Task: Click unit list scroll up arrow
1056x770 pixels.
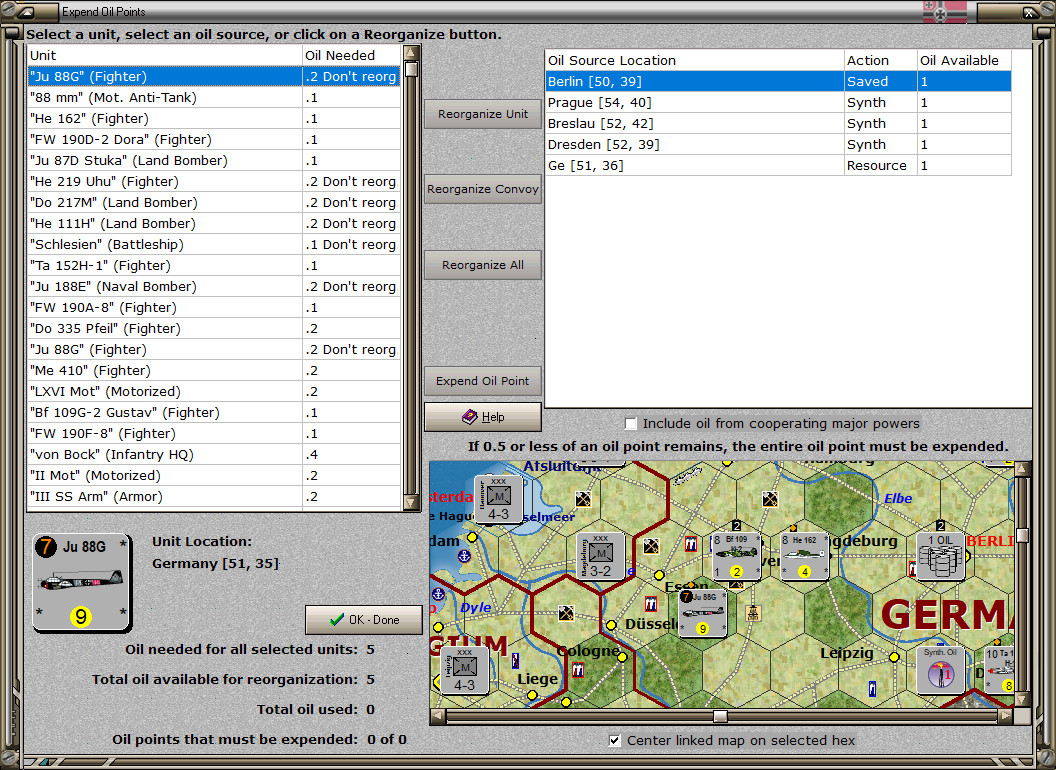Action: [411, 53]
